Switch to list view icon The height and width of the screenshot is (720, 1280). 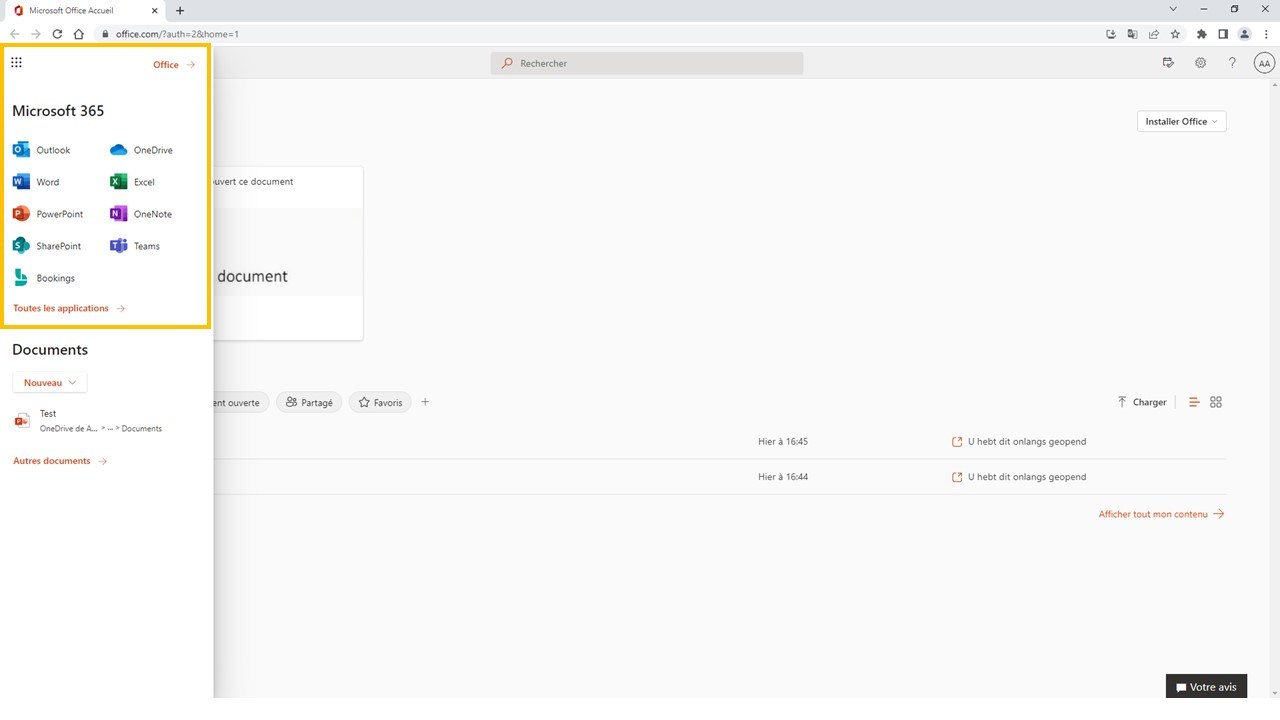(1193, 402)
